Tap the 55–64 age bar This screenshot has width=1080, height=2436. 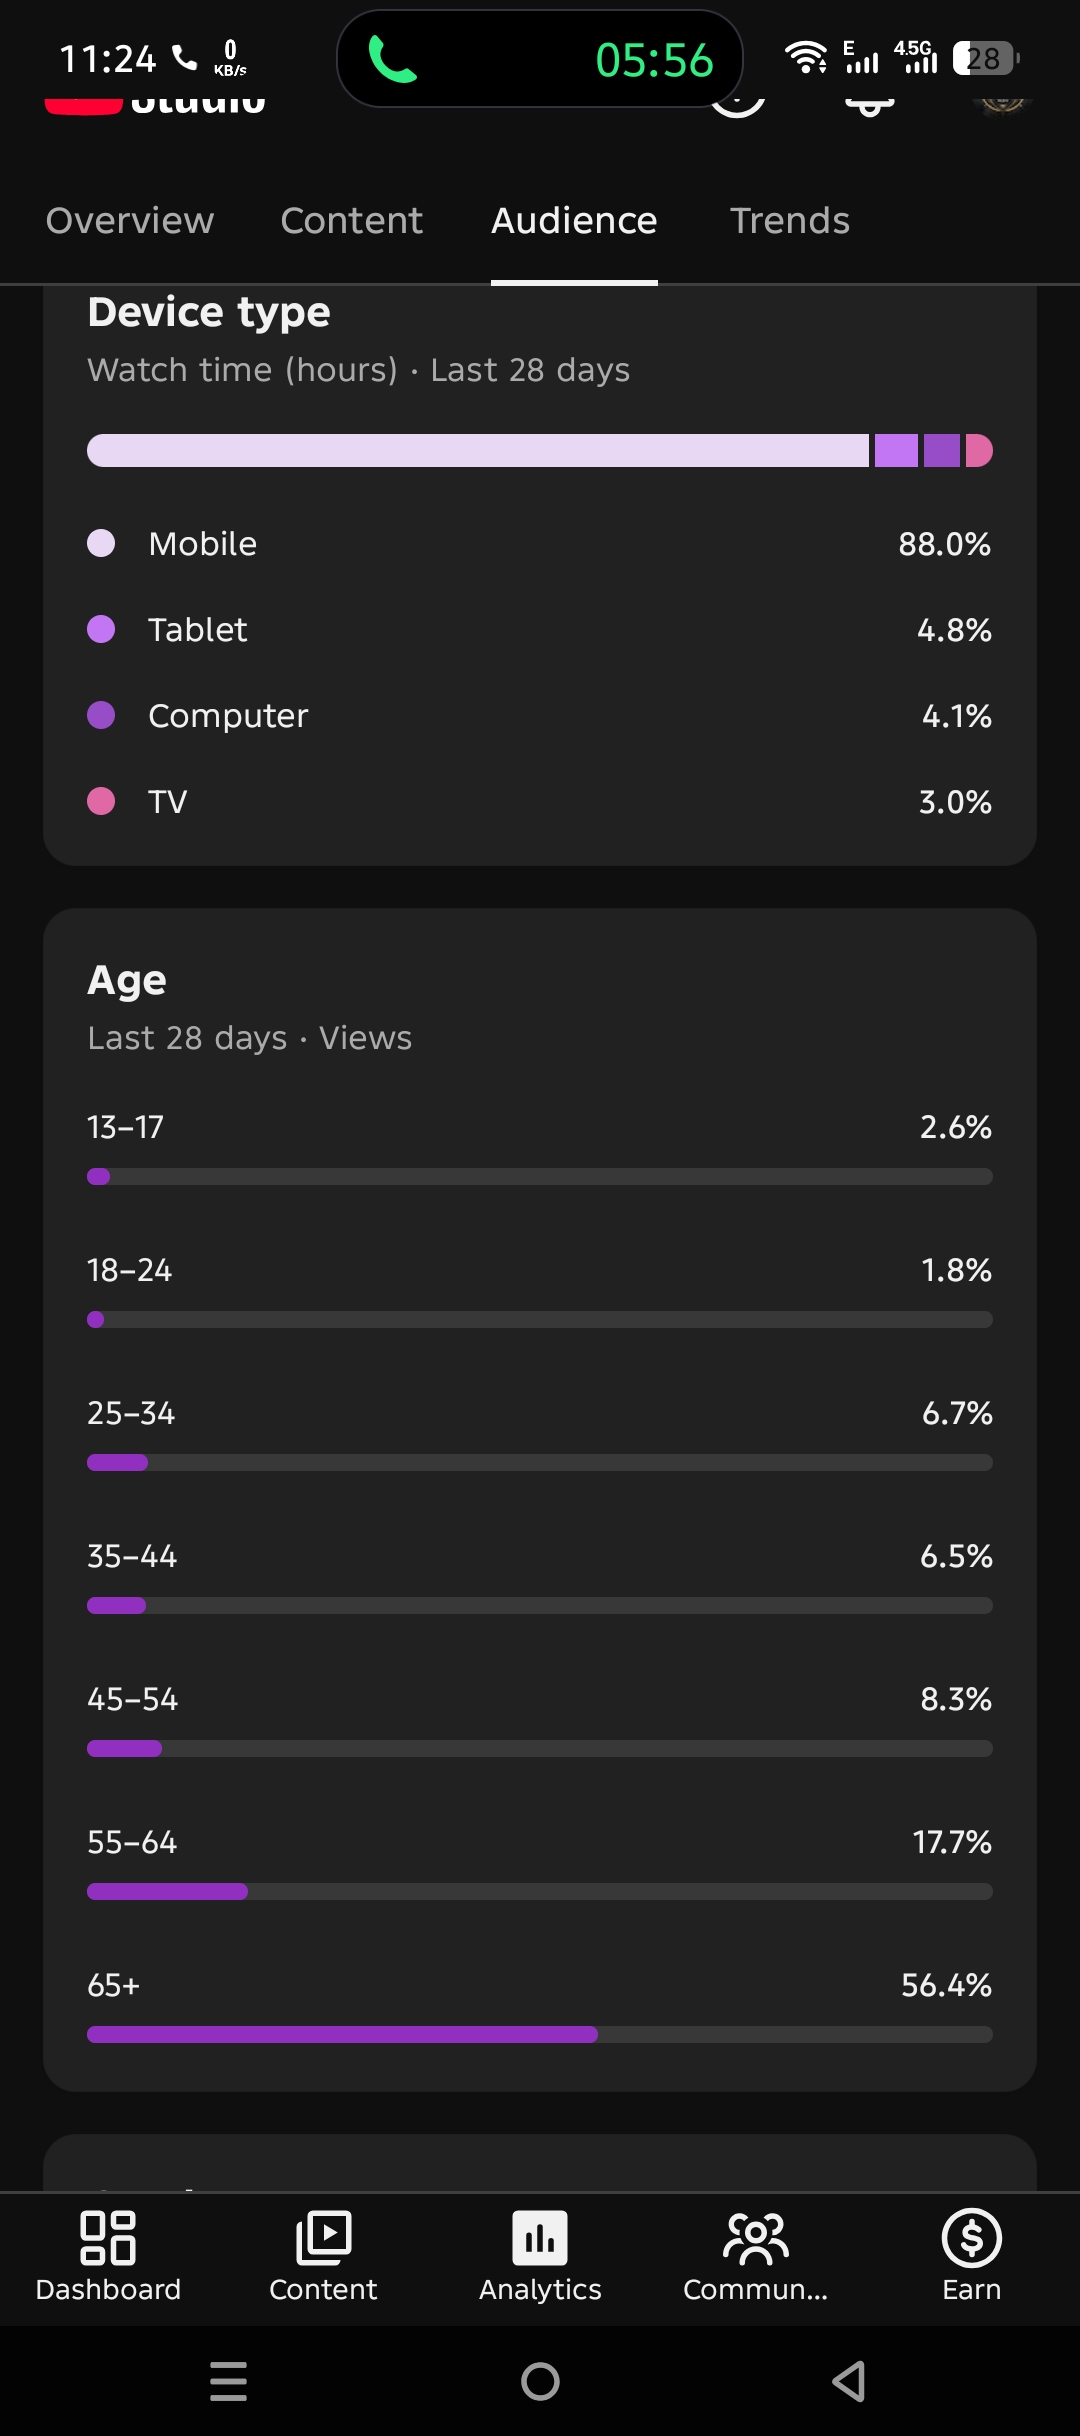coord(540,1891)
